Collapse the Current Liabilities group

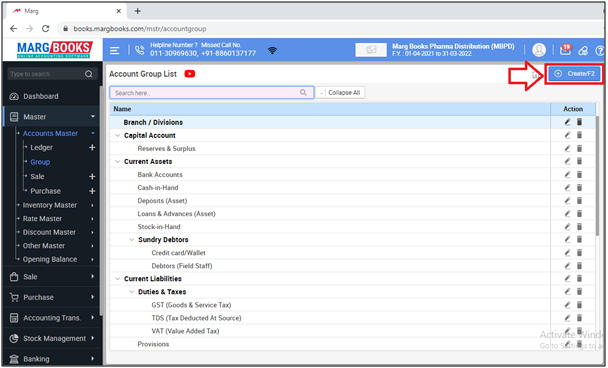118,279
